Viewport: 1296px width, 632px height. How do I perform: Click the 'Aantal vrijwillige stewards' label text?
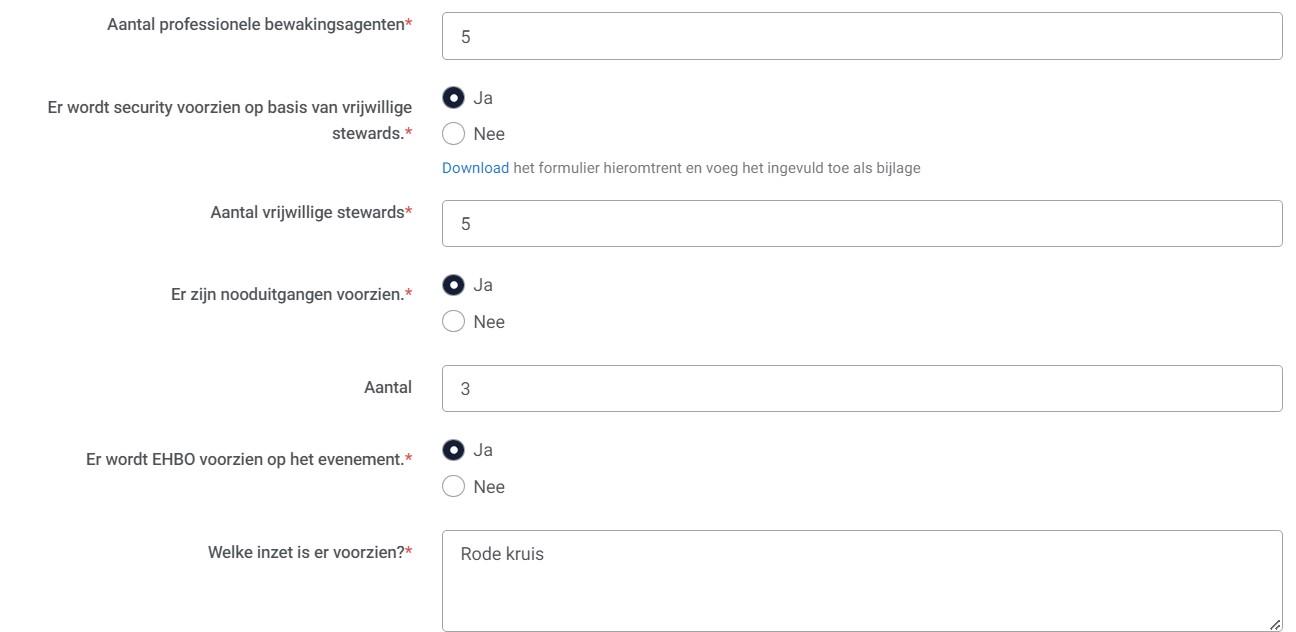click(307, 212)
